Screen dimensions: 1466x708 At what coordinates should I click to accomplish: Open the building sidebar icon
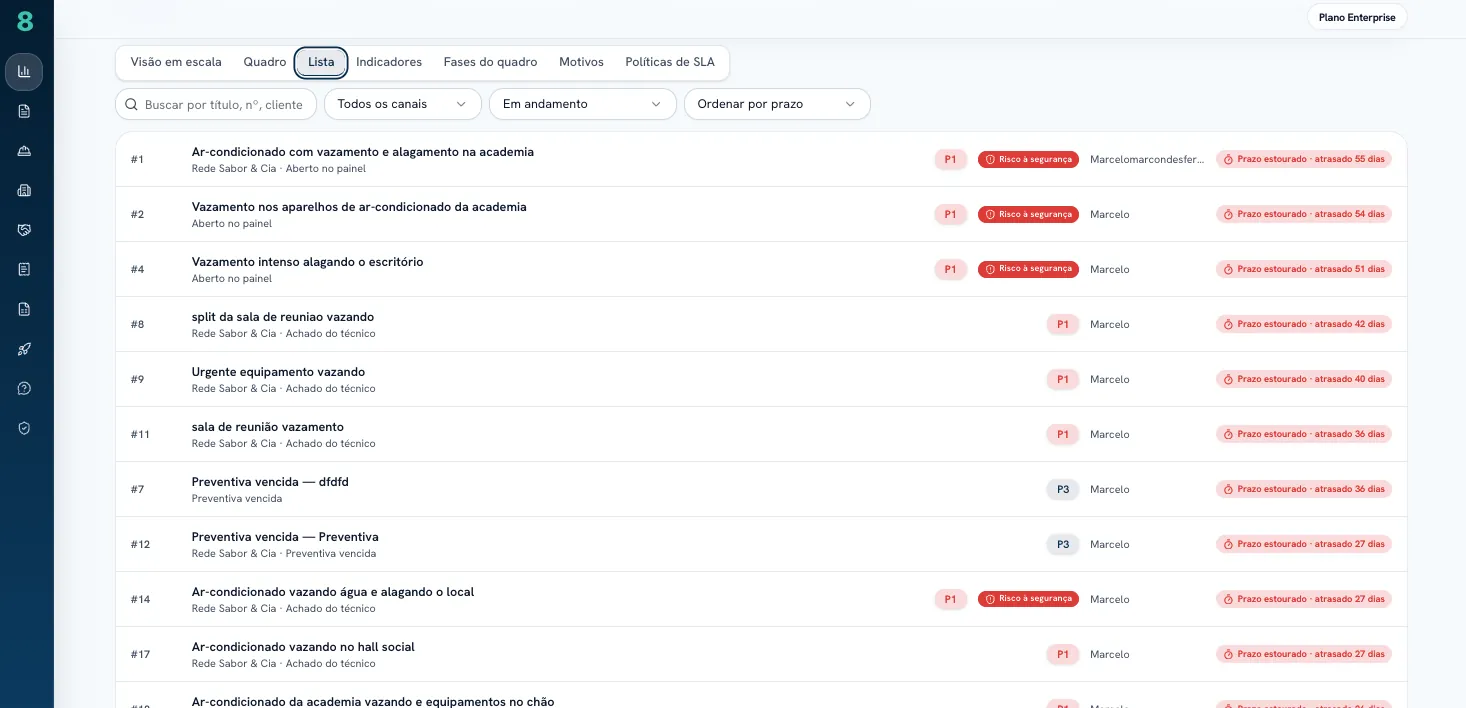pyautogui.click(x=24, y=190)
